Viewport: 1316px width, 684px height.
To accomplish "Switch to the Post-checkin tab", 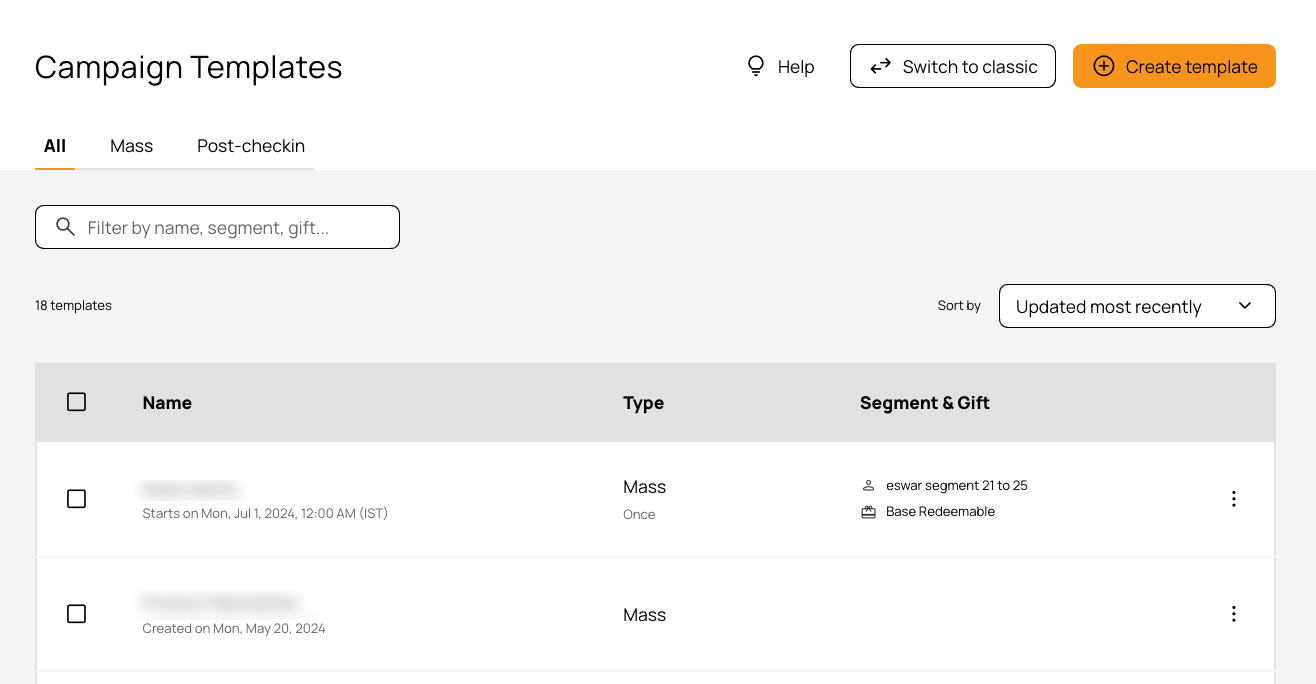I will tap(251, 146).
